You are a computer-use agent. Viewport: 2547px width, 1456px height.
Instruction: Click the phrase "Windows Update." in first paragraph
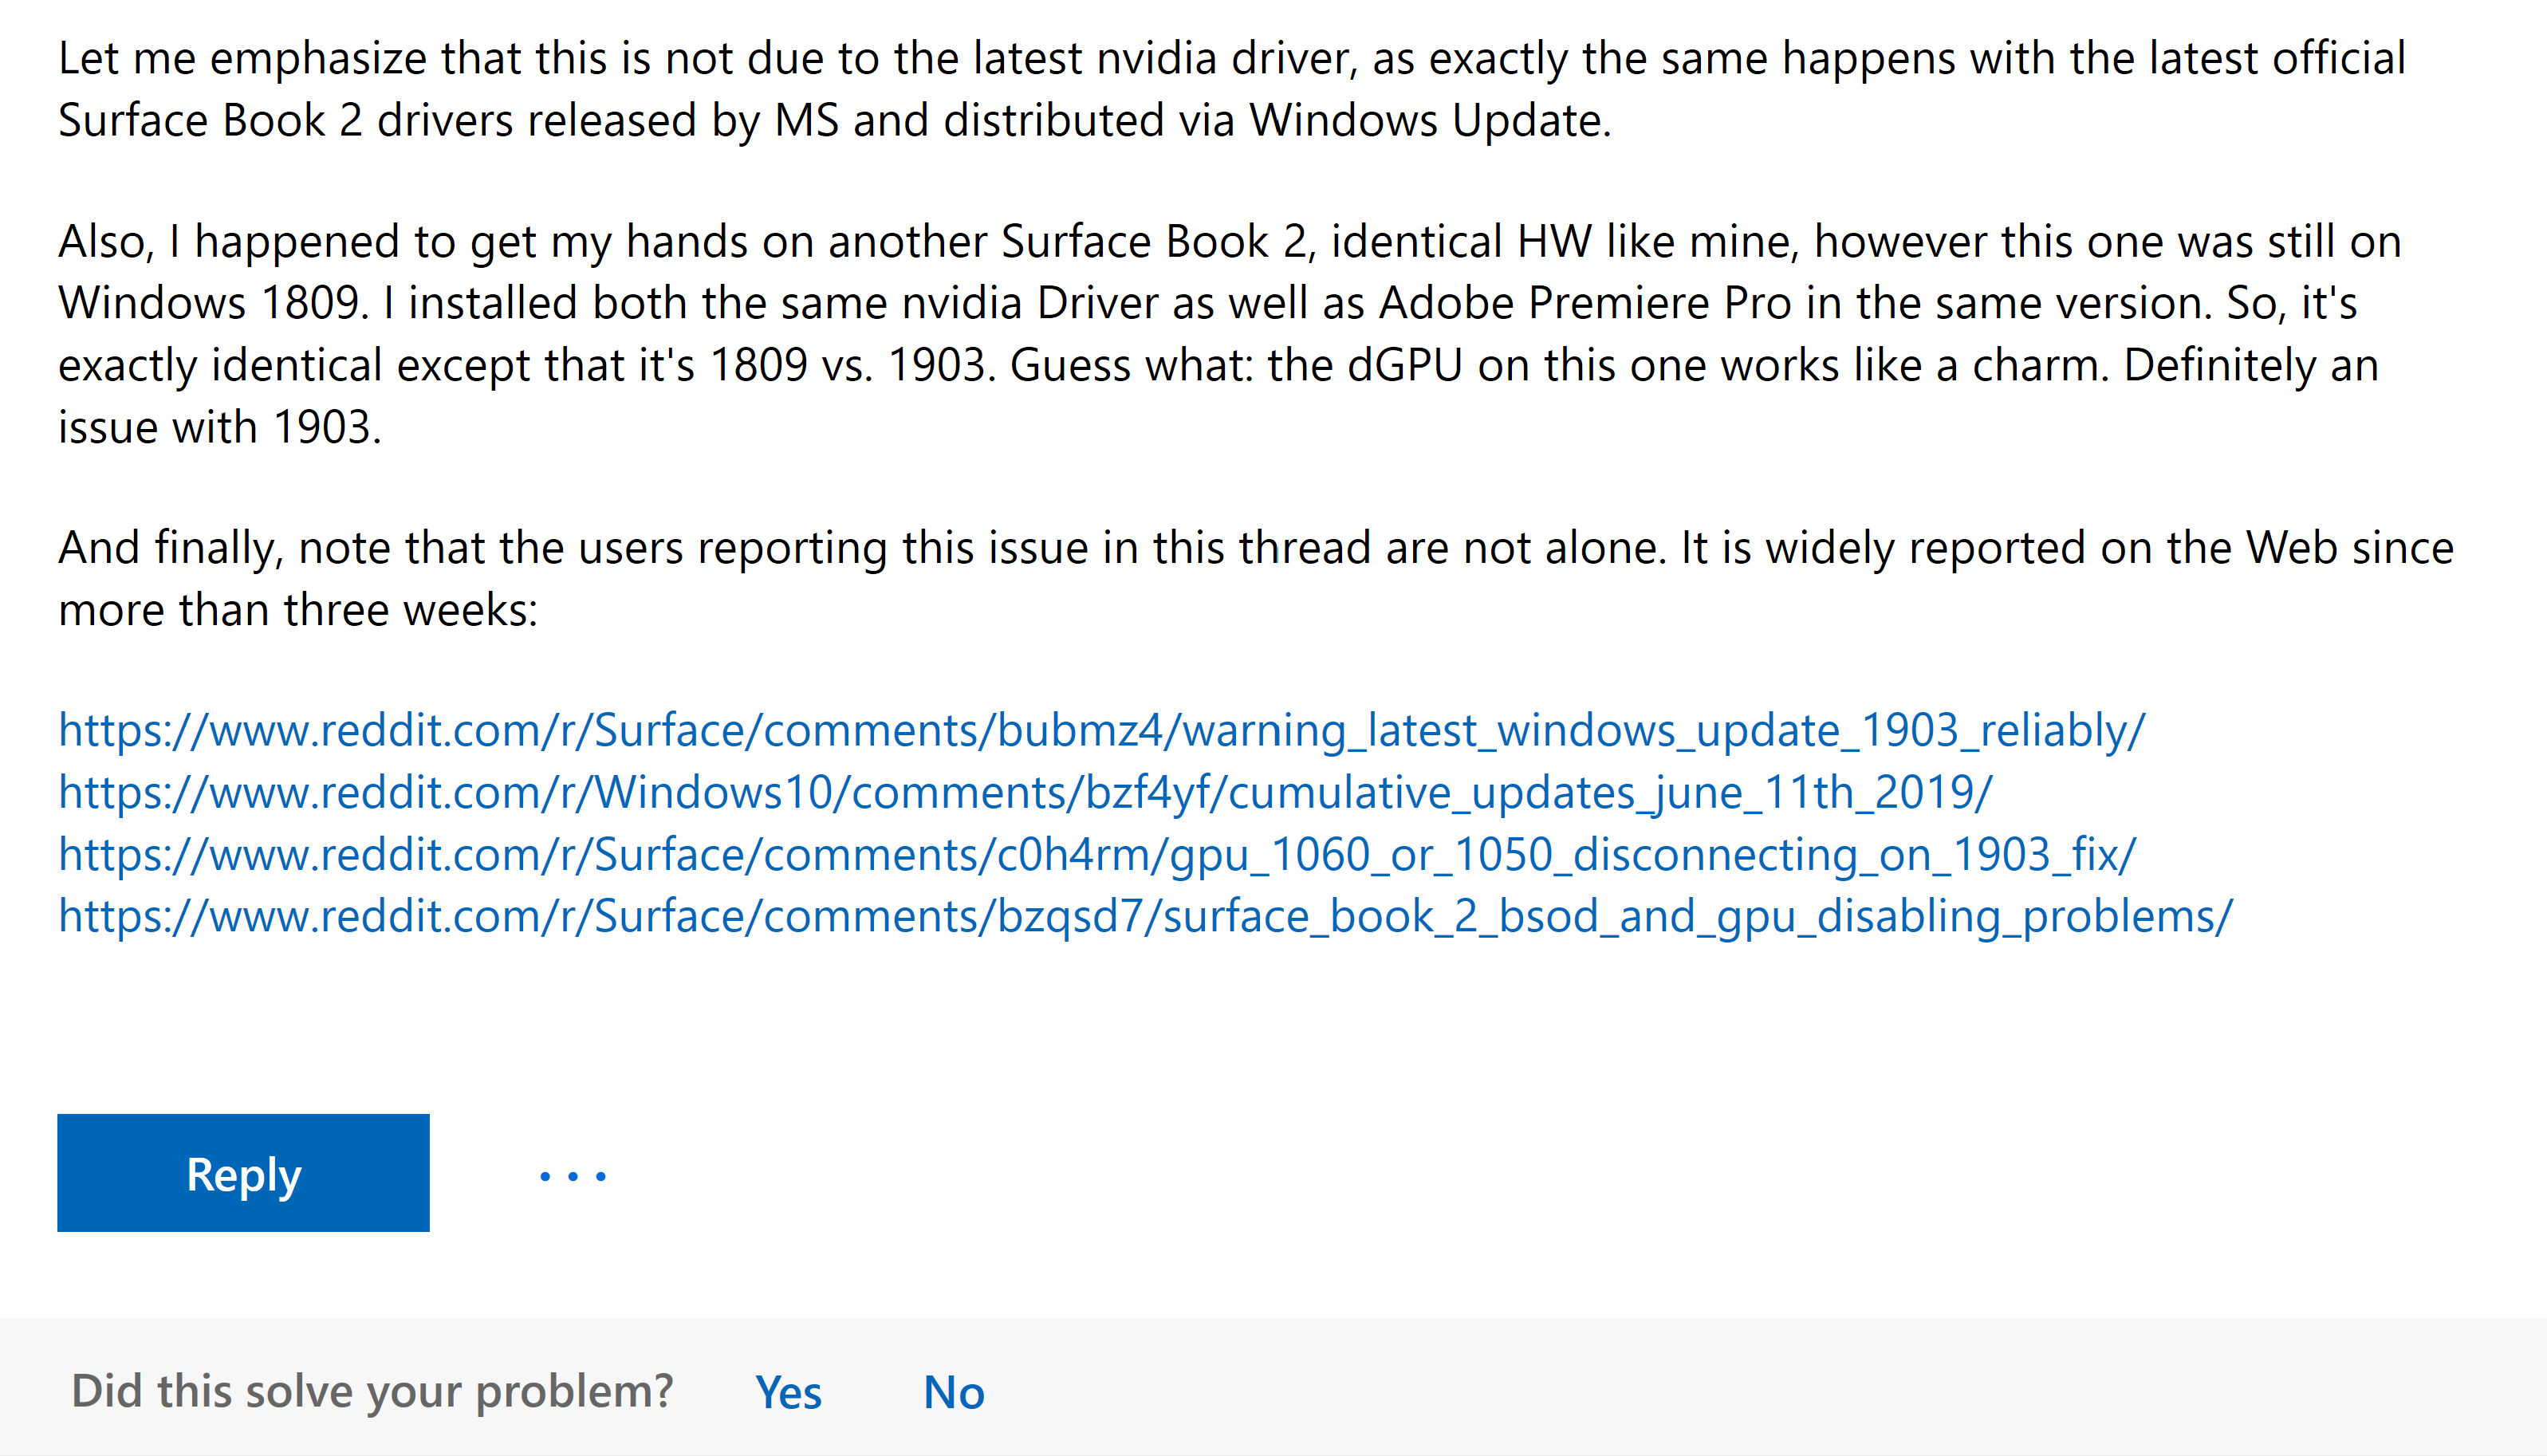[1430, 121]
